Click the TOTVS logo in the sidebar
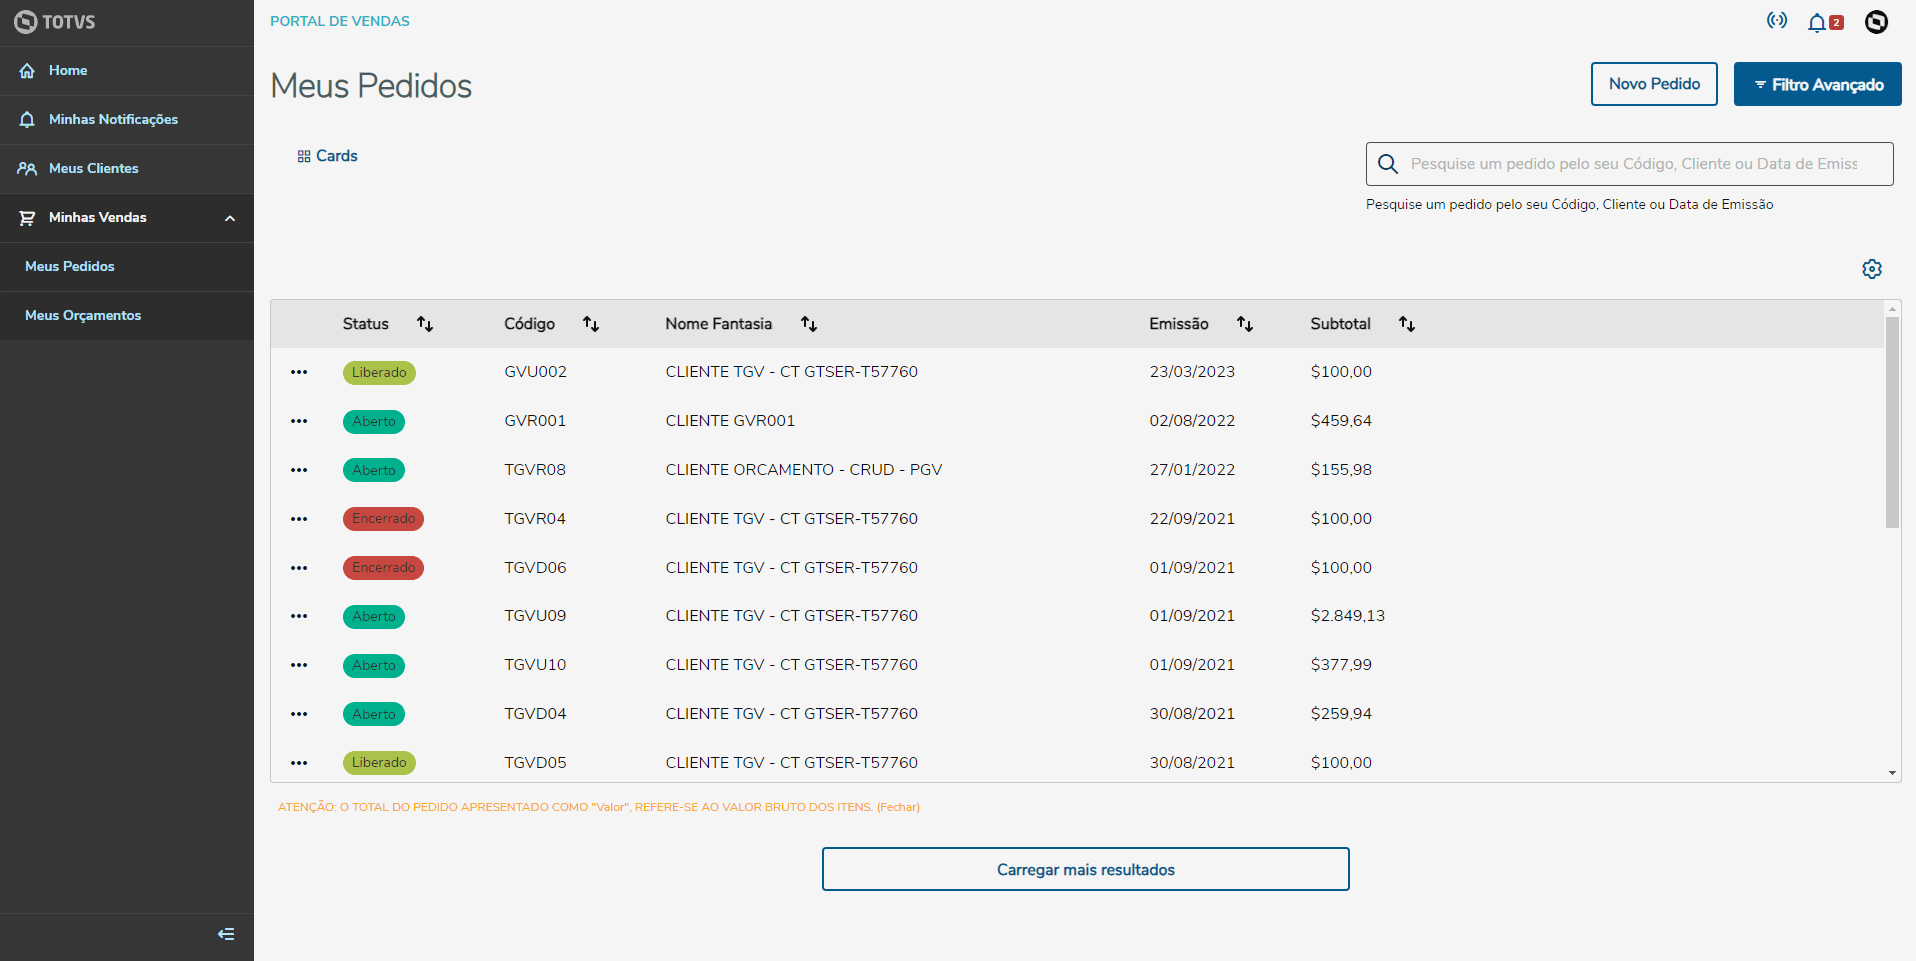This screenshot has width=1916, height=961. pos(56,22)
